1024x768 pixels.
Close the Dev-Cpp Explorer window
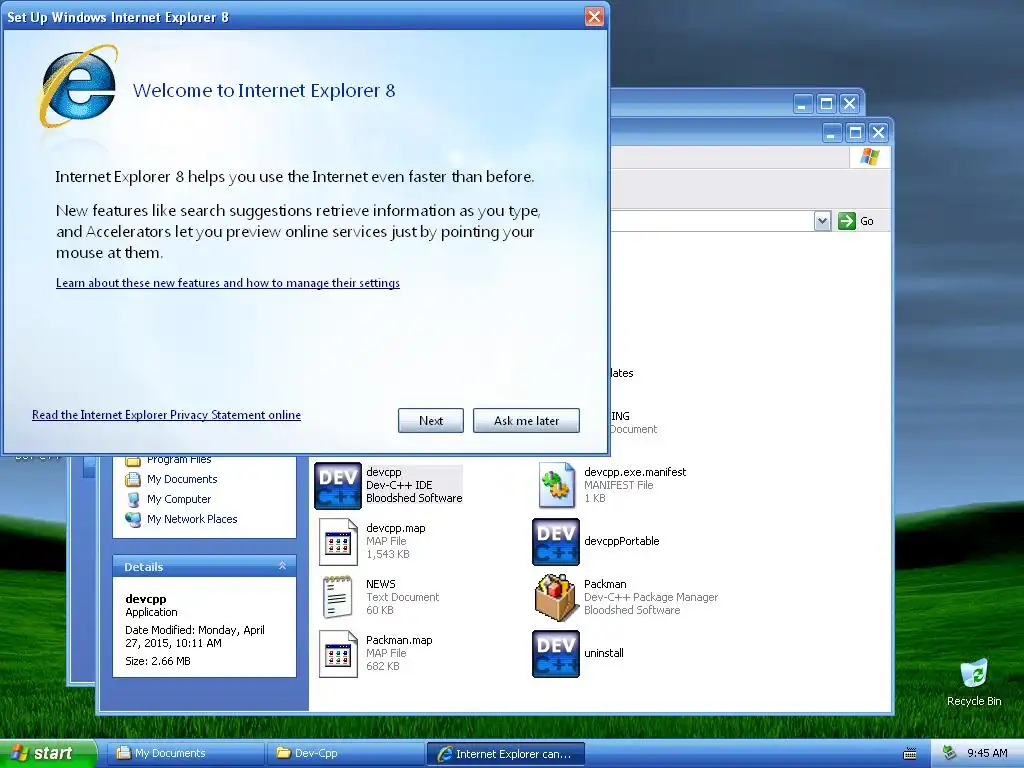[879, 133]
